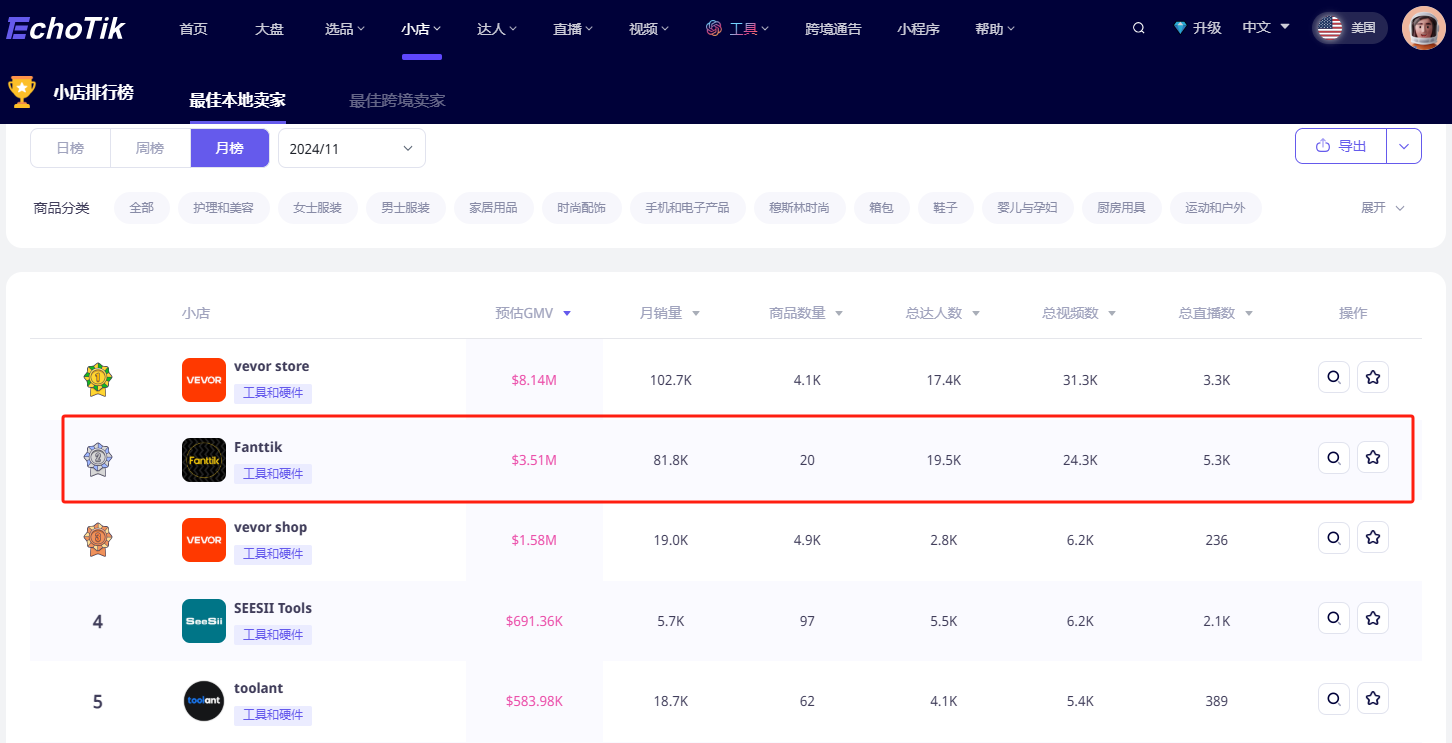Click the analyze icon for vevor store
The height and width of the screenshot is (743, 1452).
pyautogui.click(x=1333, y=377)
